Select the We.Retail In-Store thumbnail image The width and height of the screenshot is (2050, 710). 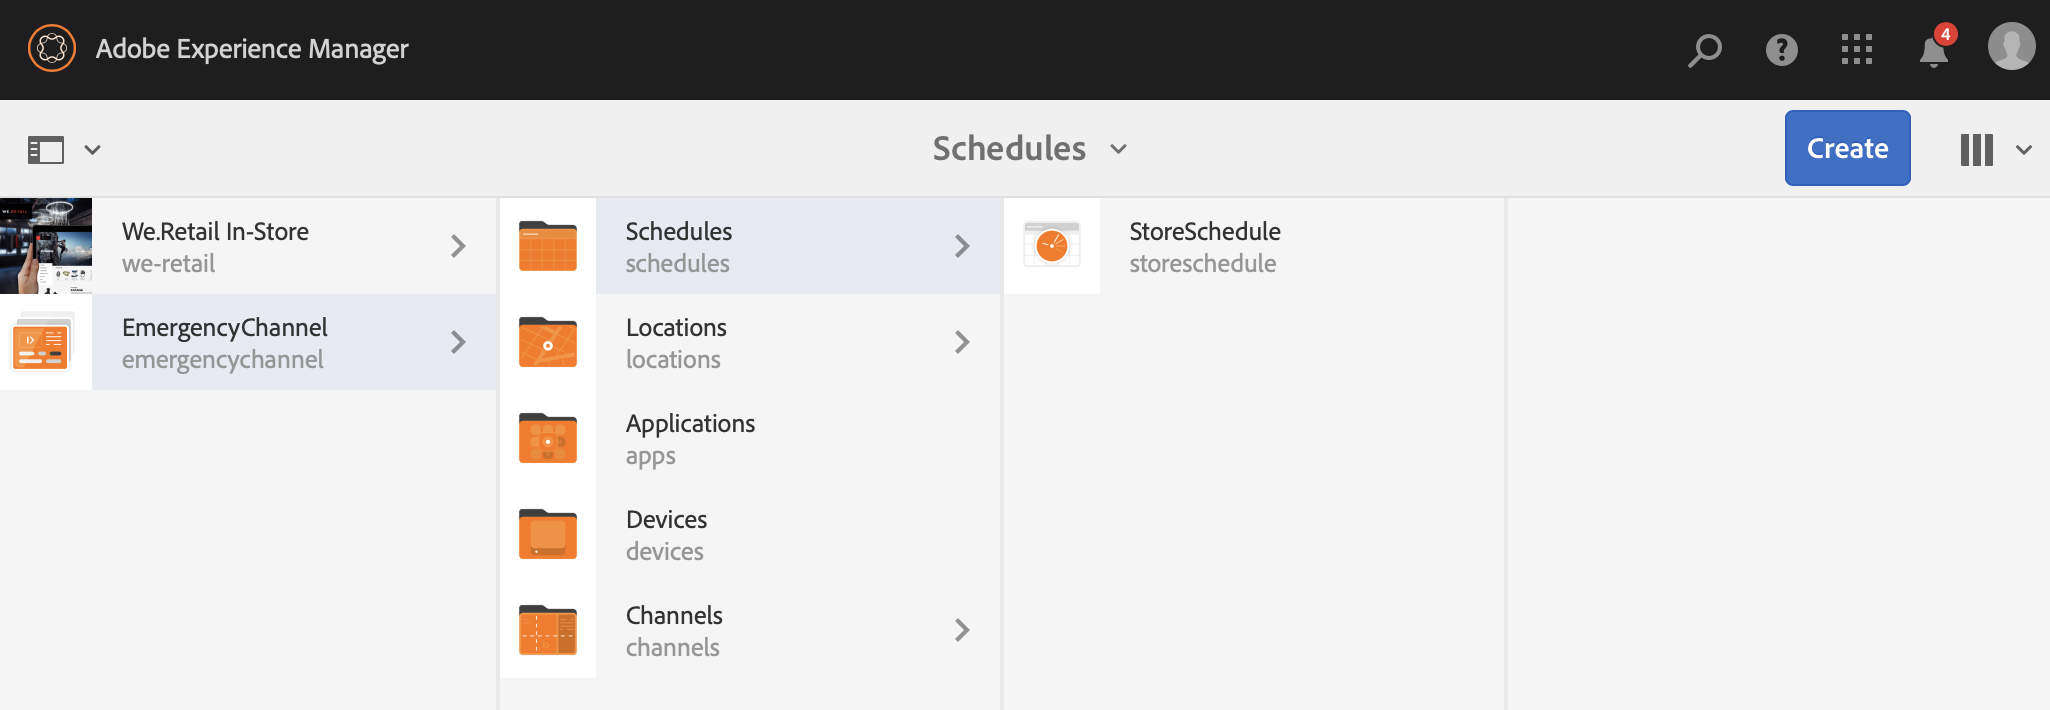pyautogui.click(x=46, y=246)
